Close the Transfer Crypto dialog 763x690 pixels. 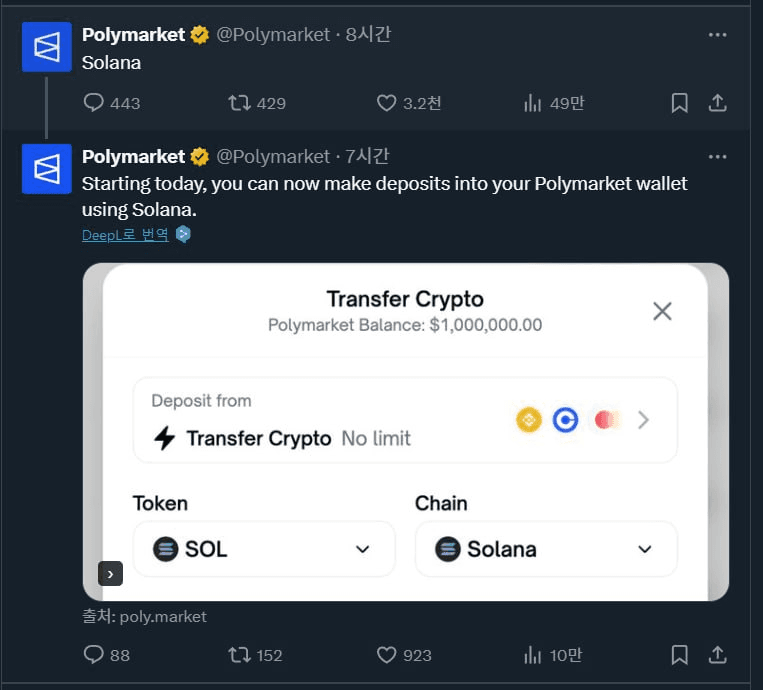[x=662, y=311]
